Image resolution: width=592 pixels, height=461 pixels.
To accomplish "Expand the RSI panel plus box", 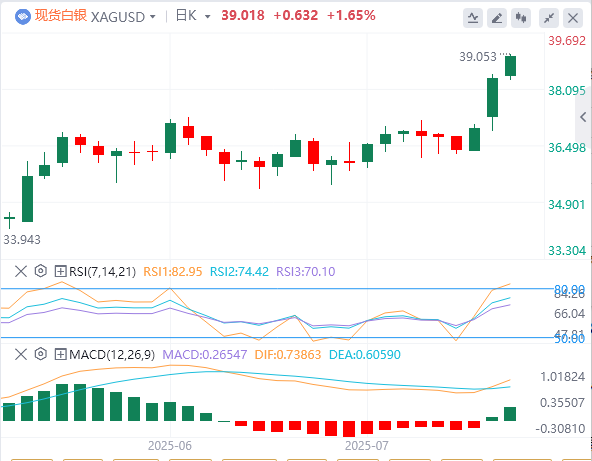I will click(x=60, y=271).
